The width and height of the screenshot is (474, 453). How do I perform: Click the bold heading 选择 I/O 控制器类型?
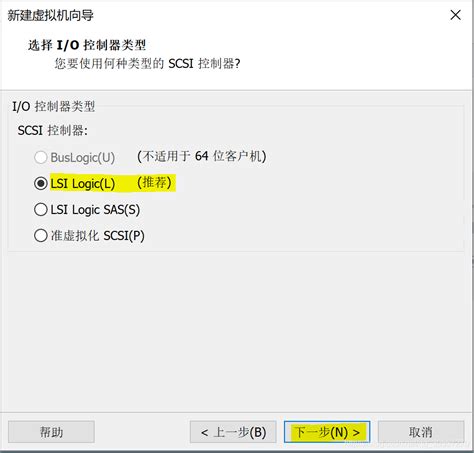coord(87,45)
